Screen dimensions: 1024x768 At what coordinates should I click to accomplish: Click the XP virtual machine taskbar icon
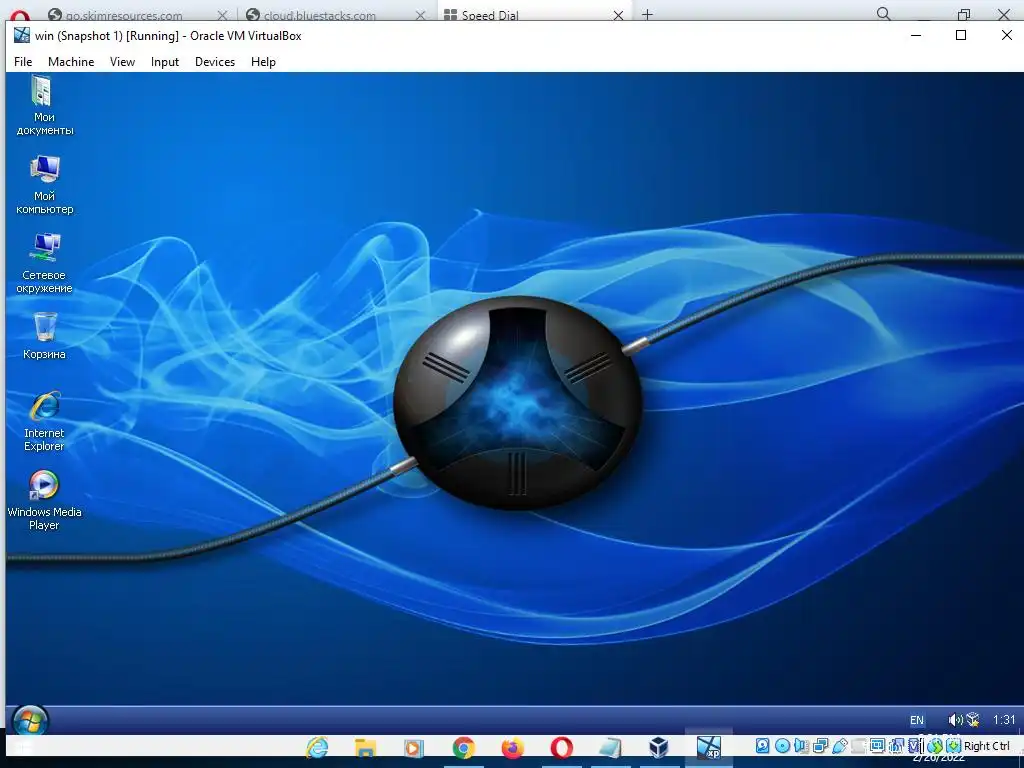[x=709, y=747]
